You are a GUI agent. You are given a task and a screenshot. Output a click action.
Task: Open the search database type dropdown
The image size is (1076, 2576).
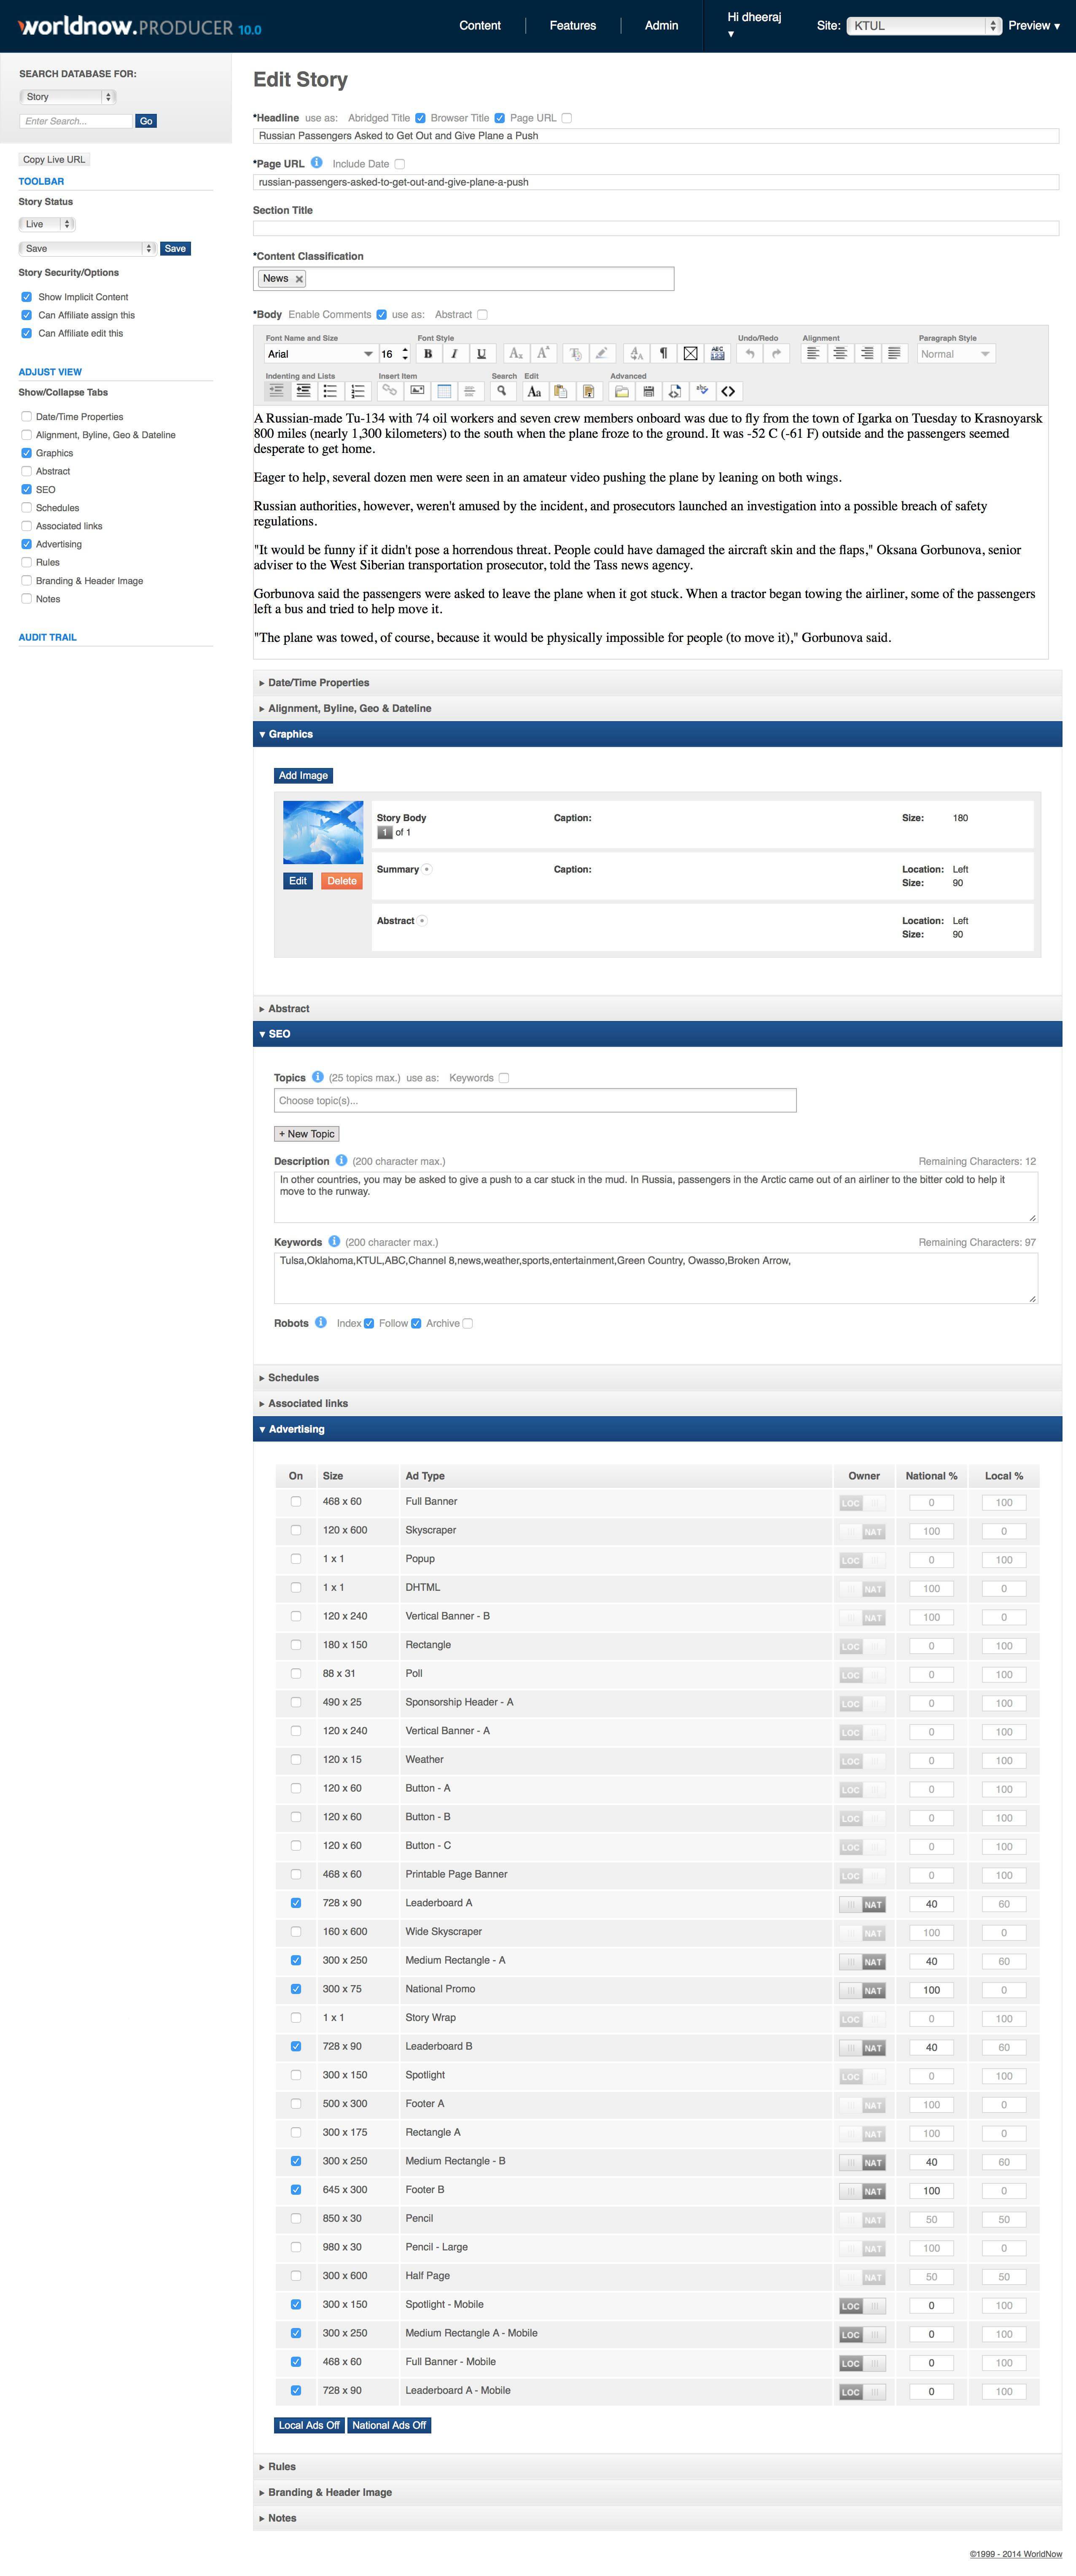[67, 97]
